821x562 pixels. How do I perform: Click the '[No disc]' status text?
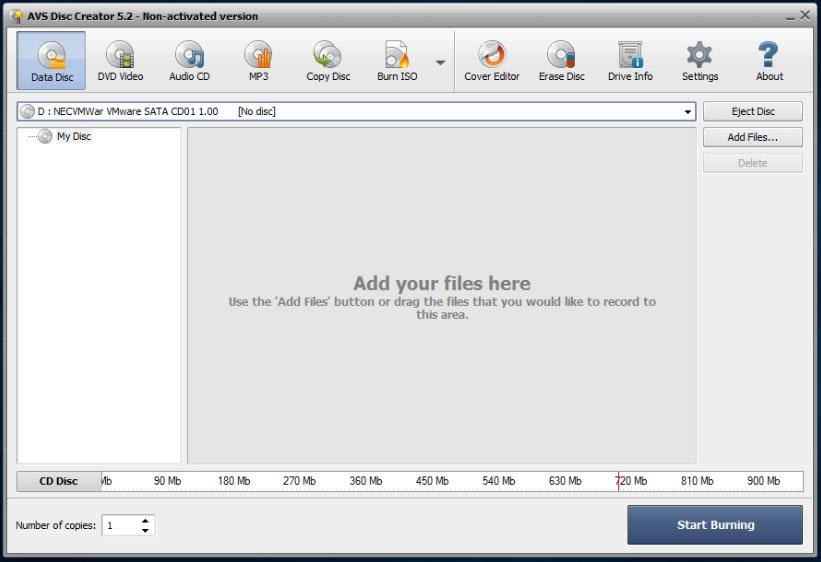pos(257,112)
